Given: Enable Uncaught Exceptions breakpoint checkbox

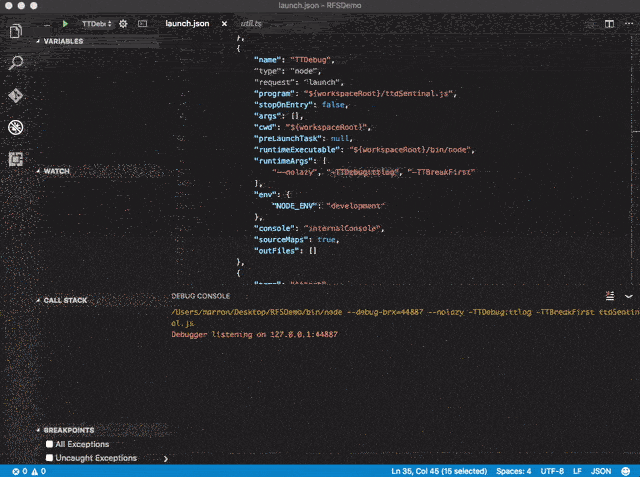Looking at the screenshot, I should [49, 458].
